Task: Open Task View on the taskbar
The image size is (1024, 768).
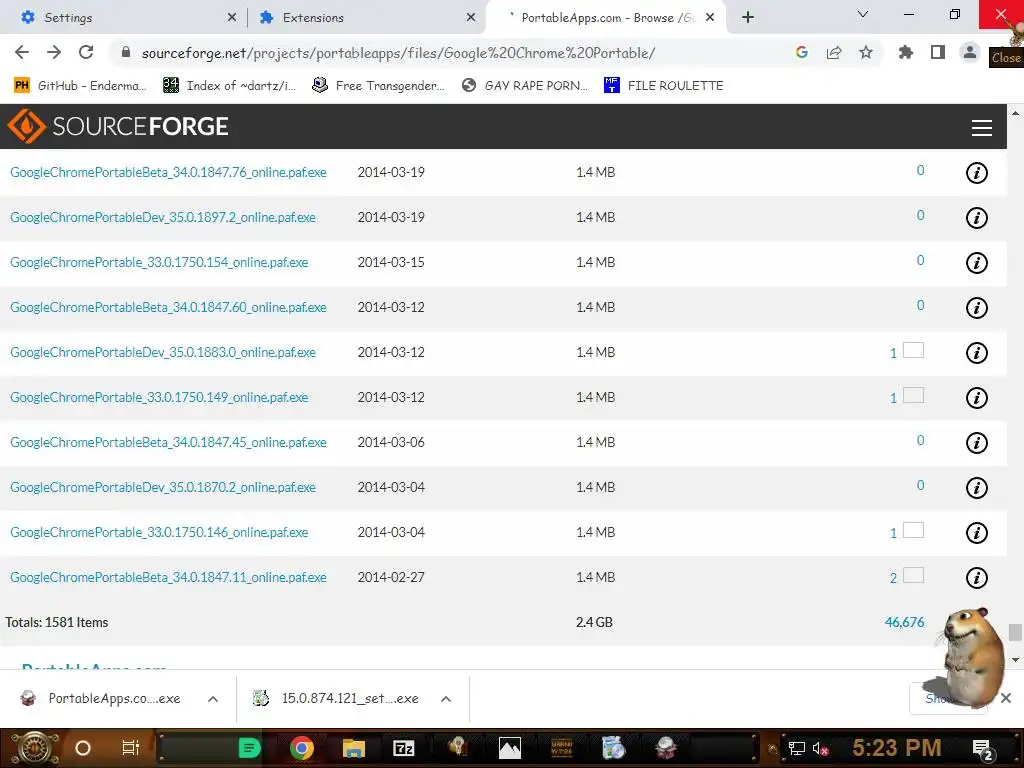Action: [131, 748]
